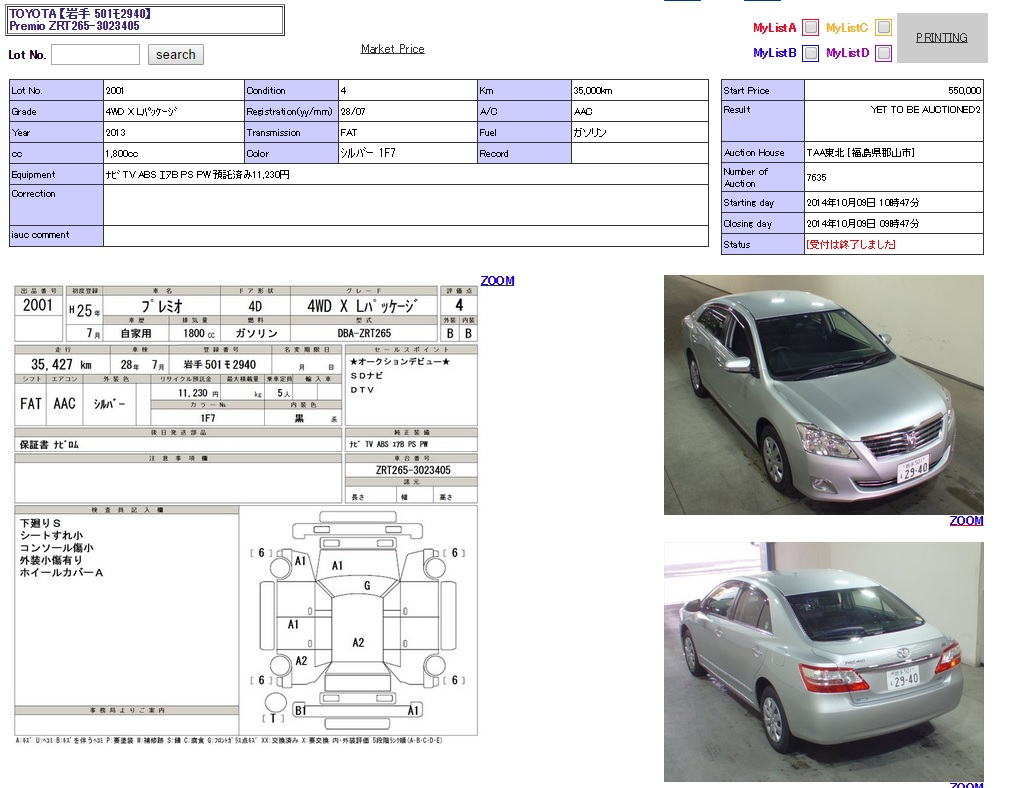The image size is (1023, 788).
Task: Click the orange MyListC label
Action: [846, 28]
